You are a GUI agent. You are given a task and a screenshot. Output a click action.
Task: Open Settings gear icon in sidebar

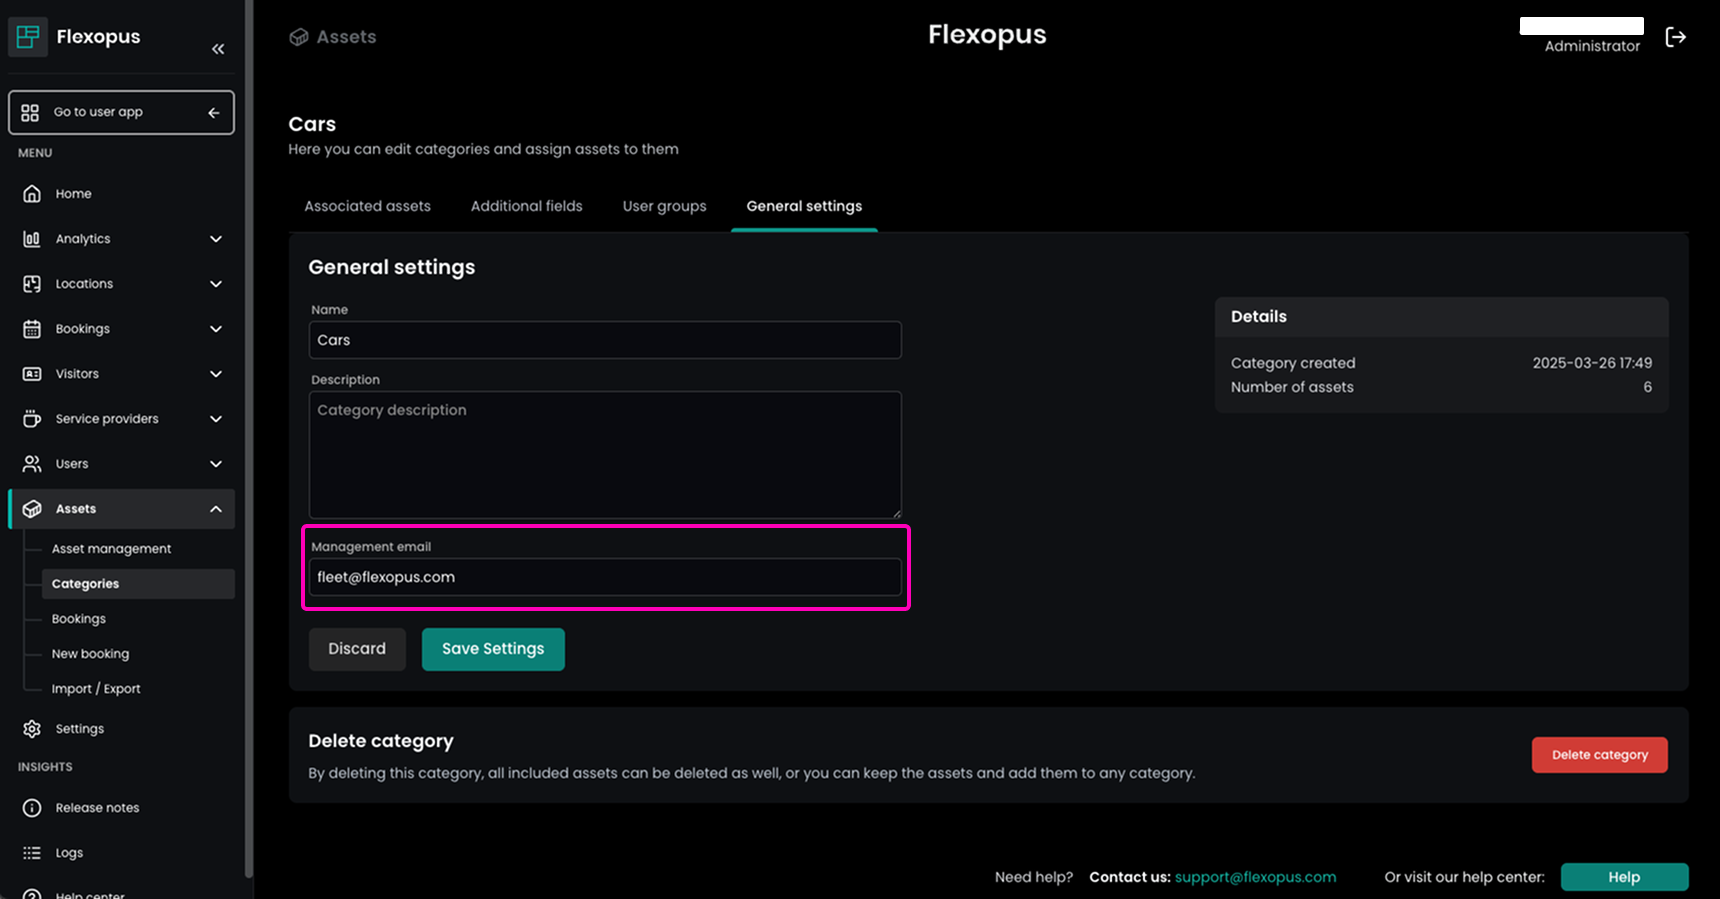click(x=32, y=729)
